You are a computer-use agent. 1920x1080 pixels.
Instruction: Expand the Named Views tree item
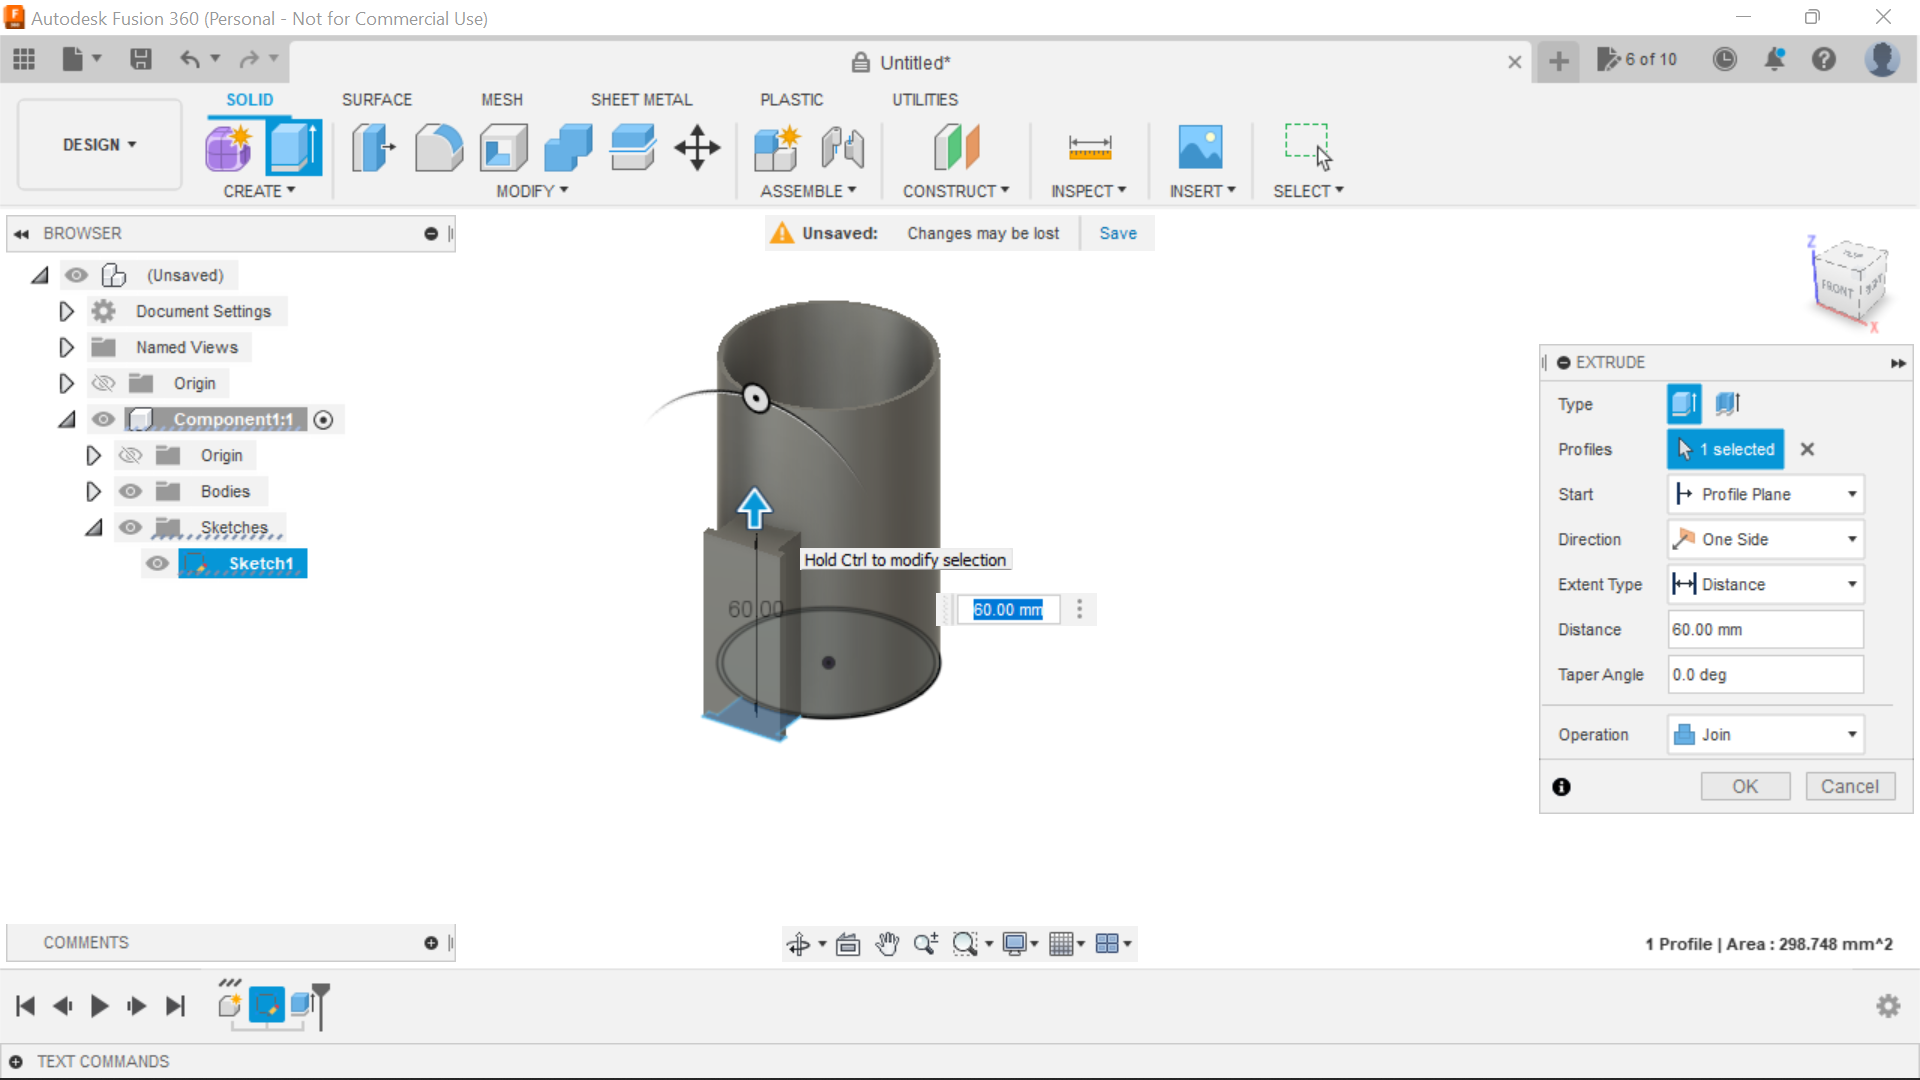[x=66, y=347]
